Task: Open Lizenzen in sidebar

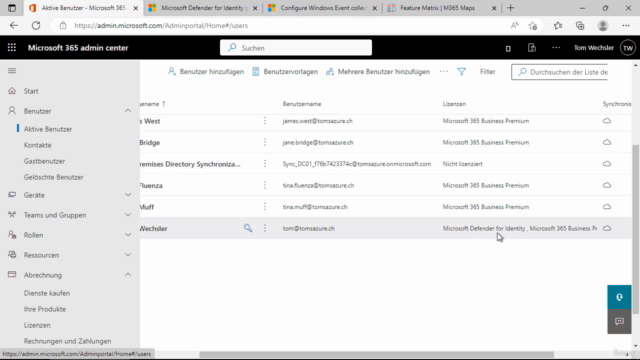Action: (37, 325)
